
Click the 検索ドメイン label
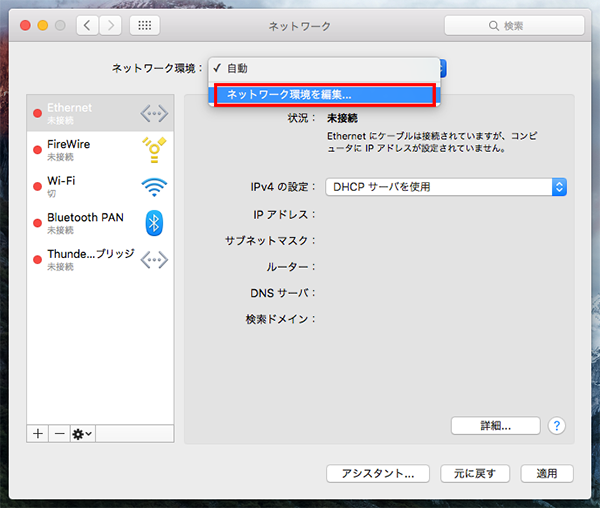coord(280,319)
